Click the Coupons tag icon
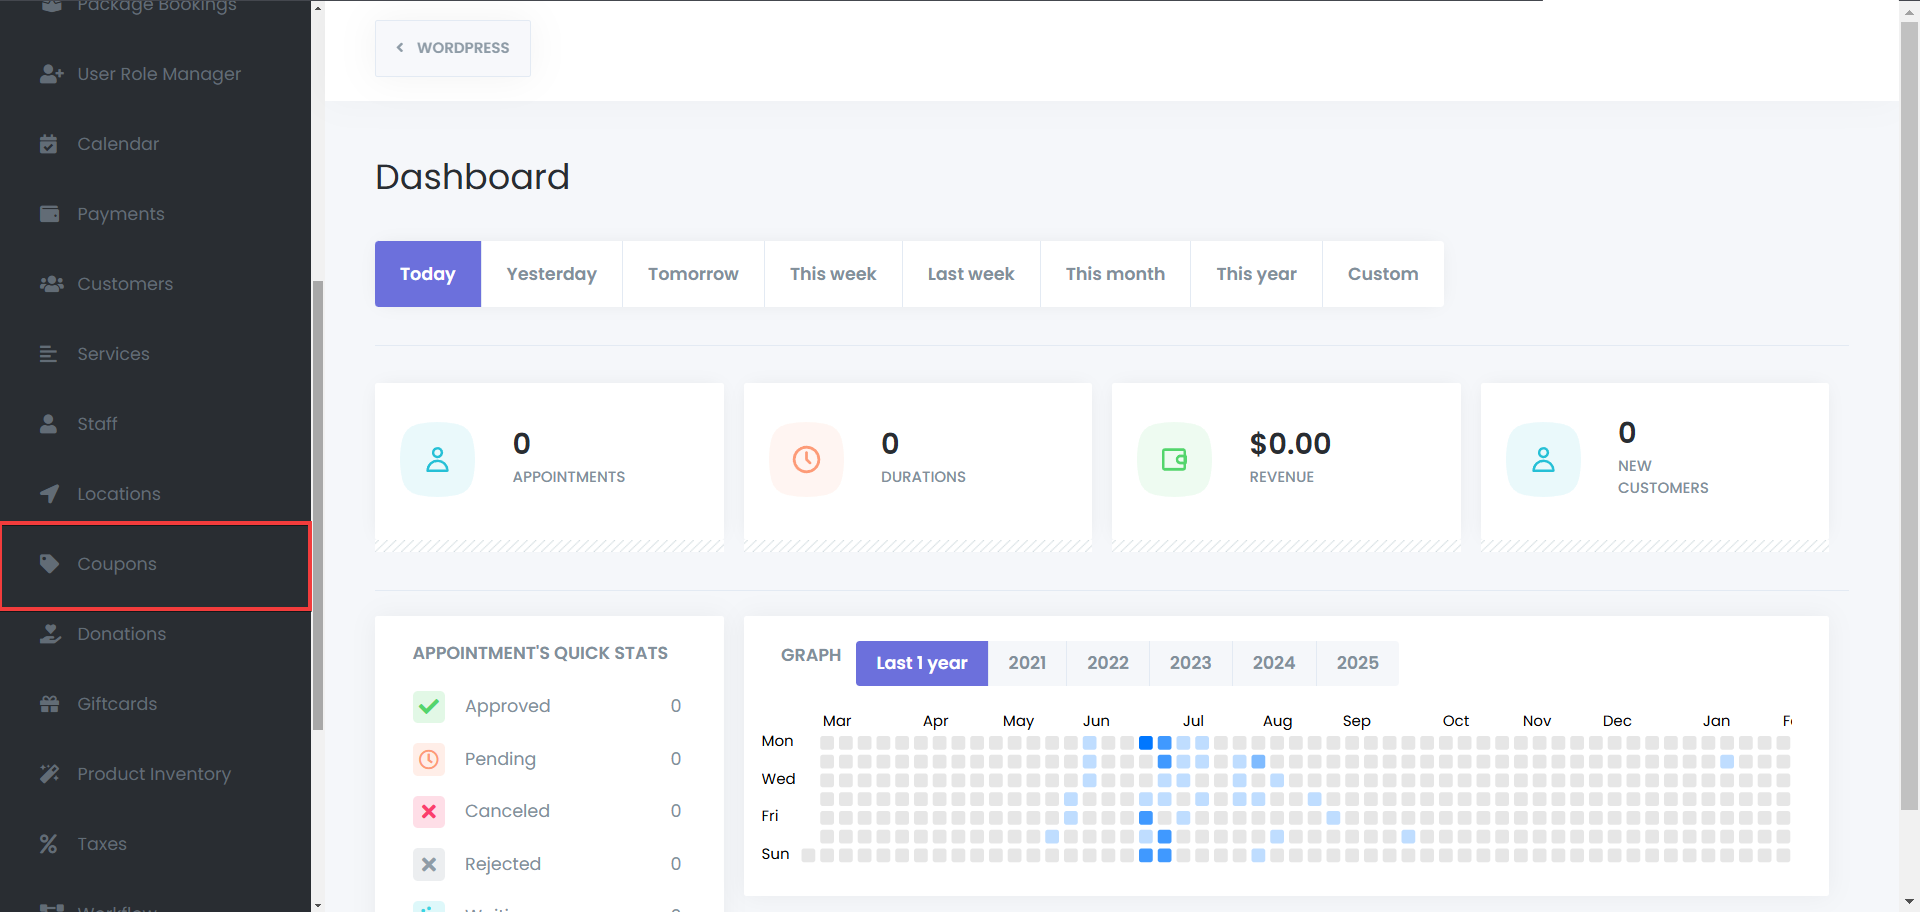1920x912 pixels. 49,564
